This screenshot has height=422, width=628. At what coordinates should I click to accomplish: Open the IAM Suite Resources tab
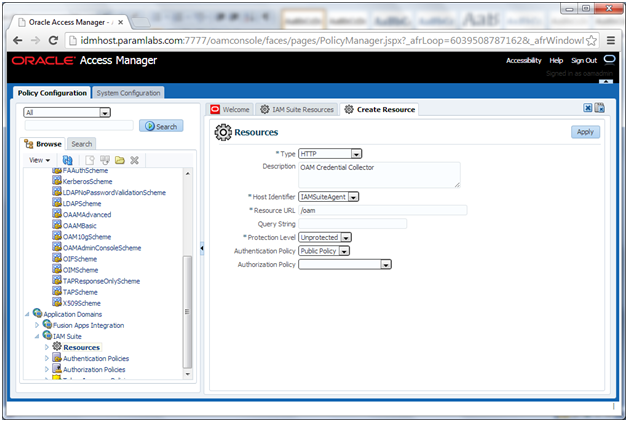coord(297,109)
